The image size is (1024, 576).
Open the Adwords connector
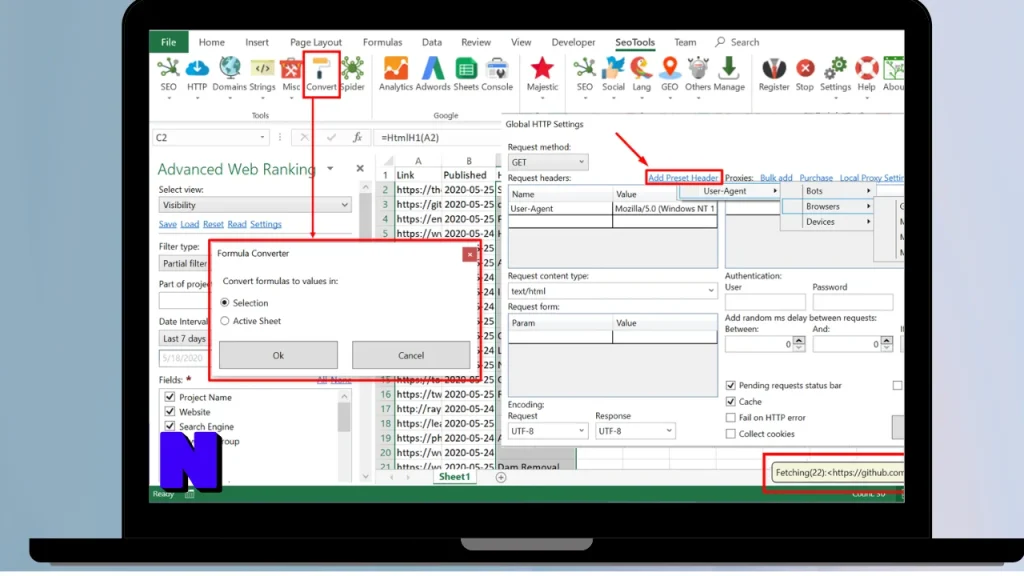(x=432, y=74)
